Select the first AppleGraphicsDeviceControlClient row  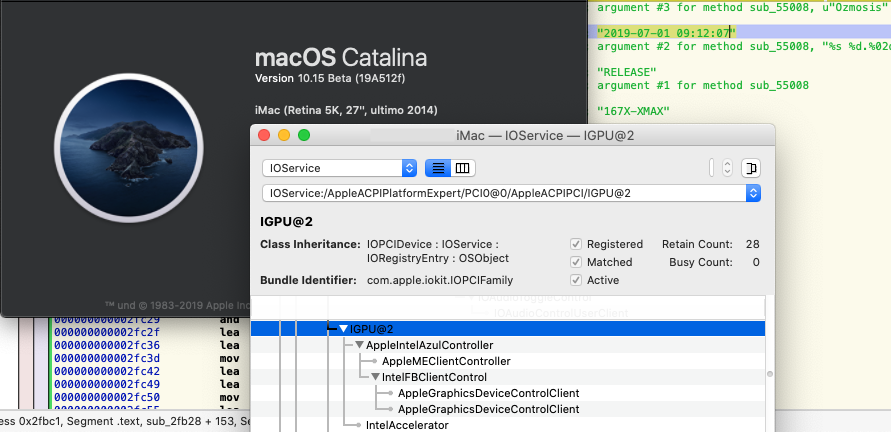coord(508,393)
